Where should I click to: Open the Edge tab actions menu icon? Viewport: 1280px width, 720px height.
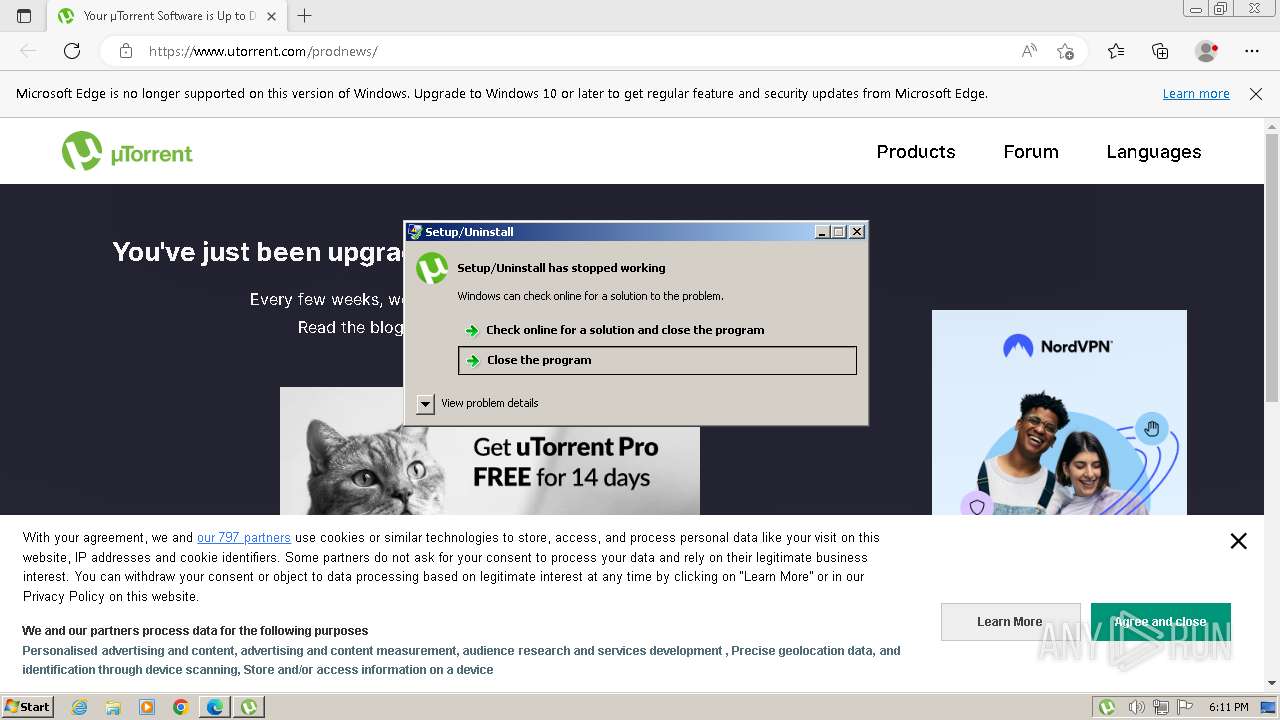pyautogui.click(x=24, y=16)
